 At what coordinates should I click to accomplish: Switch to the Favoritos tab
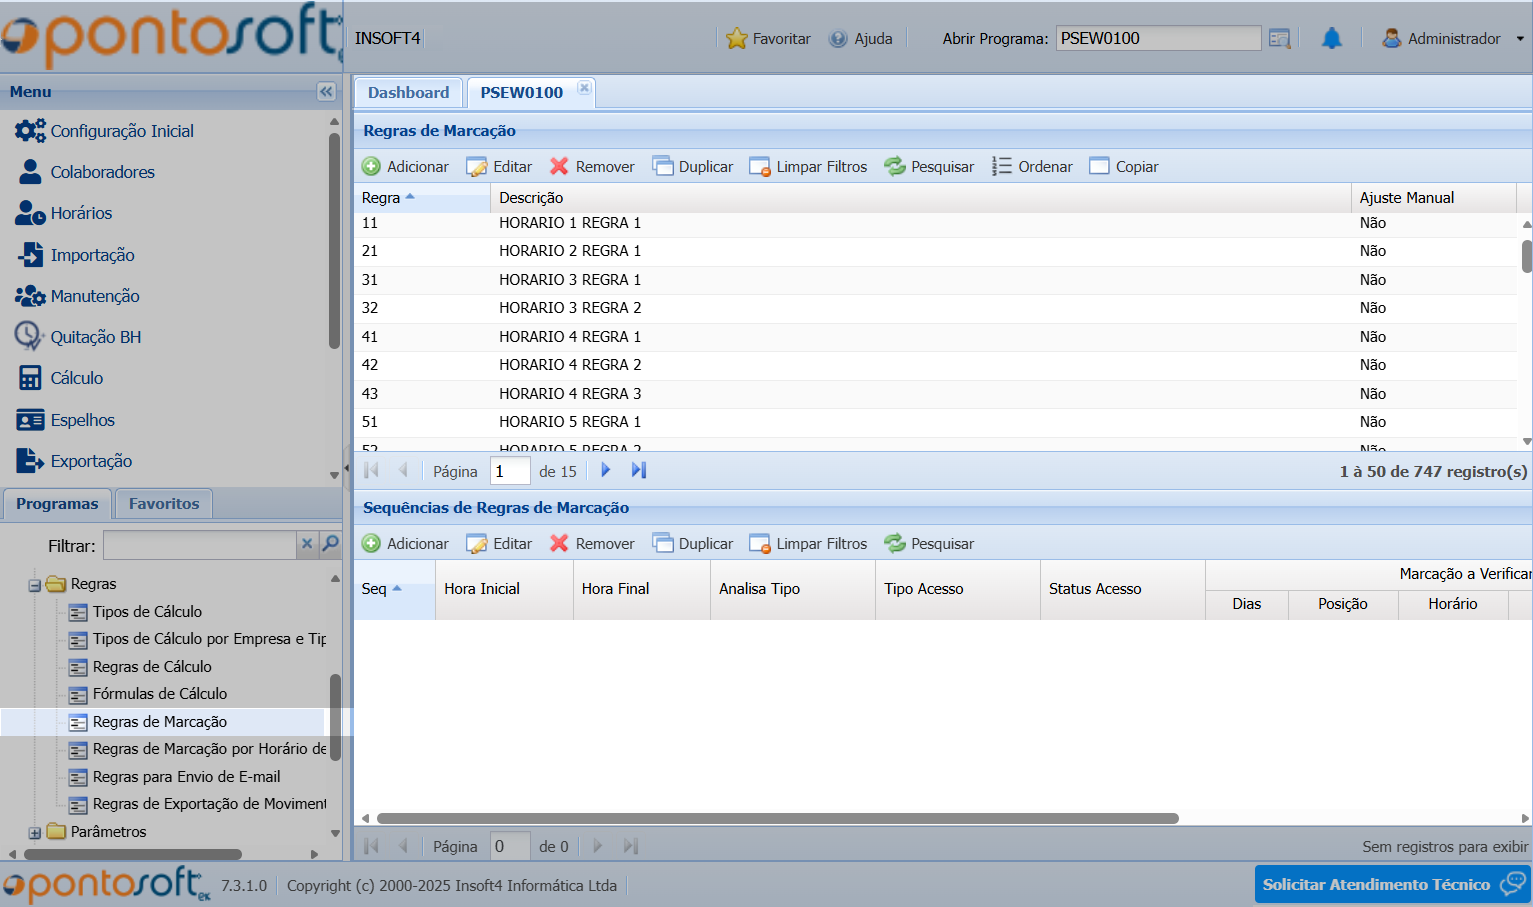tap(164, 504)
